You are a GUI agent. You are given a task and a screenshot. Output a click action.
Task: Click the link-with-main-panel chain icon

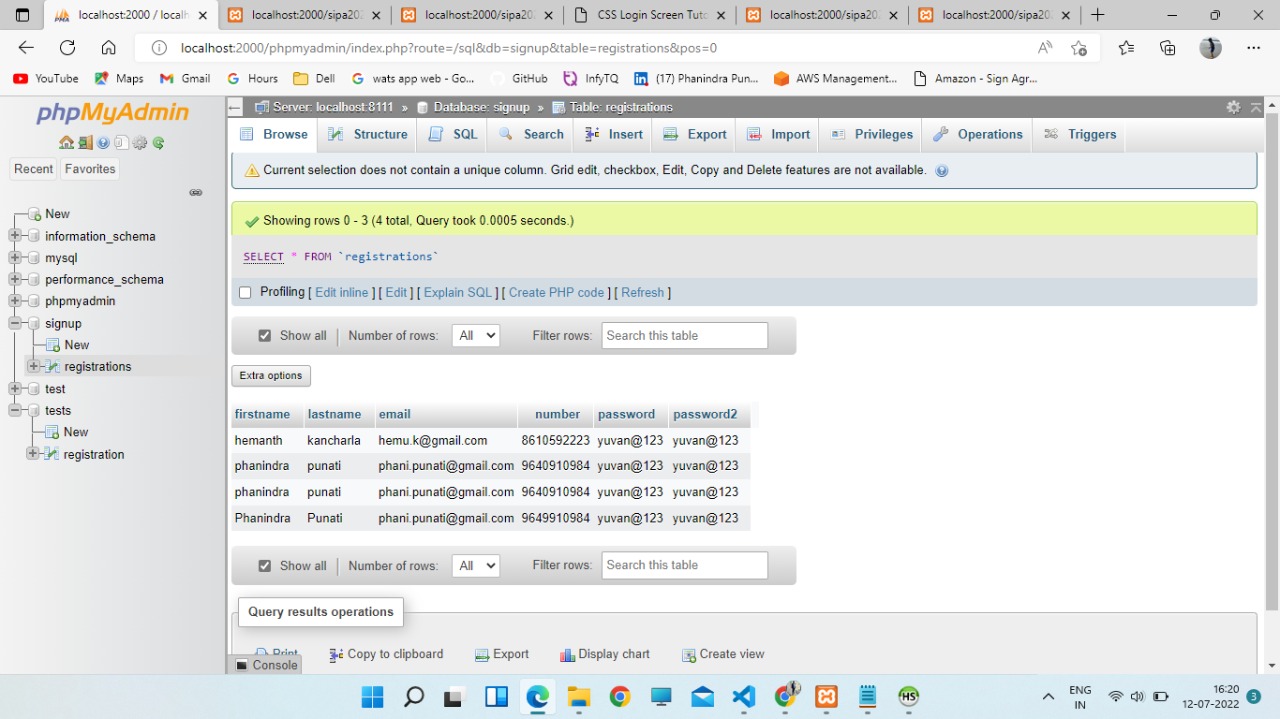pos(196,192)
